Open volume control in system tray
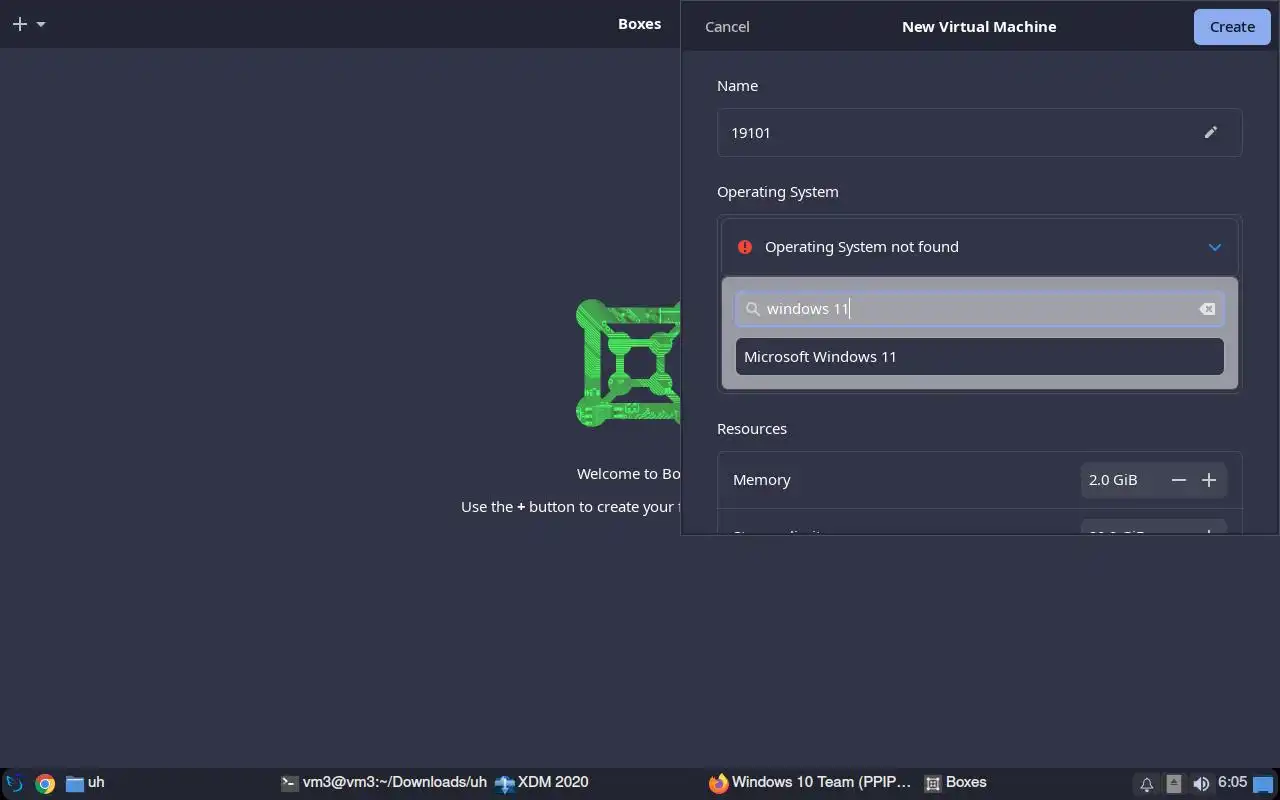Viewport: 1280px width, 800px height. point(1201,784)
